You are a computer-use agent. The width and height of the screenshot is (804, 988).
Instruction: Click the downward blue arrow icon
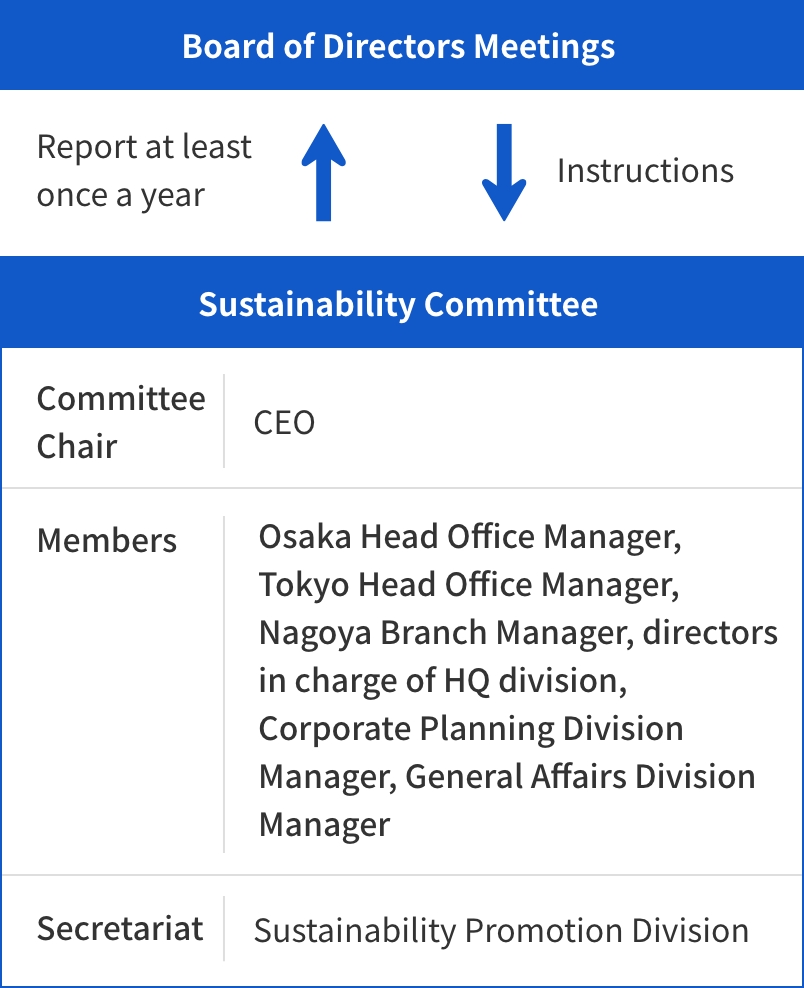pyautogui.click(x=503, y=172)
